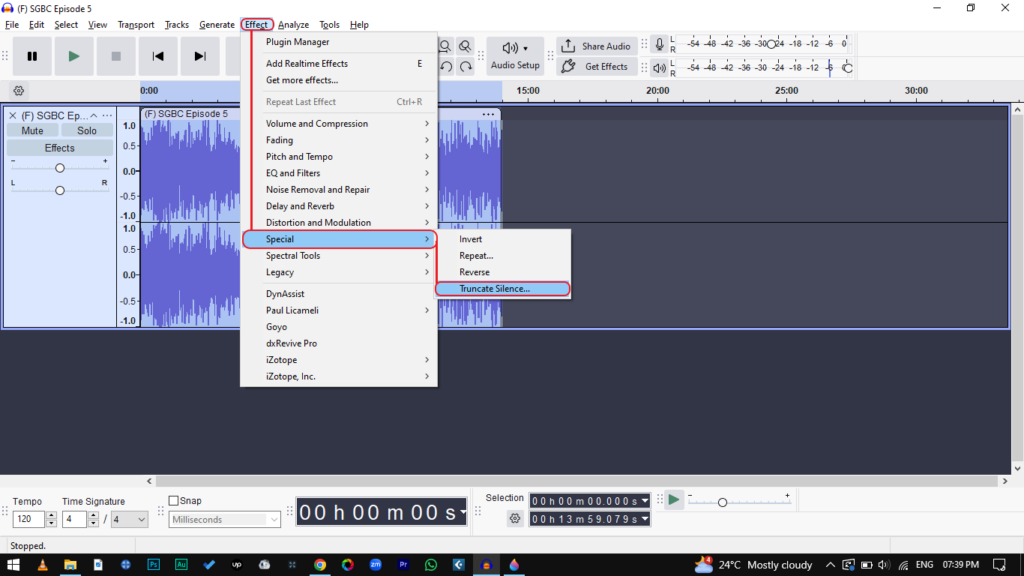The width and height of the screenshot is (1024, 576).
Task: Expand the Milliseconds snap unit dropdown
Action: (274, 520)
